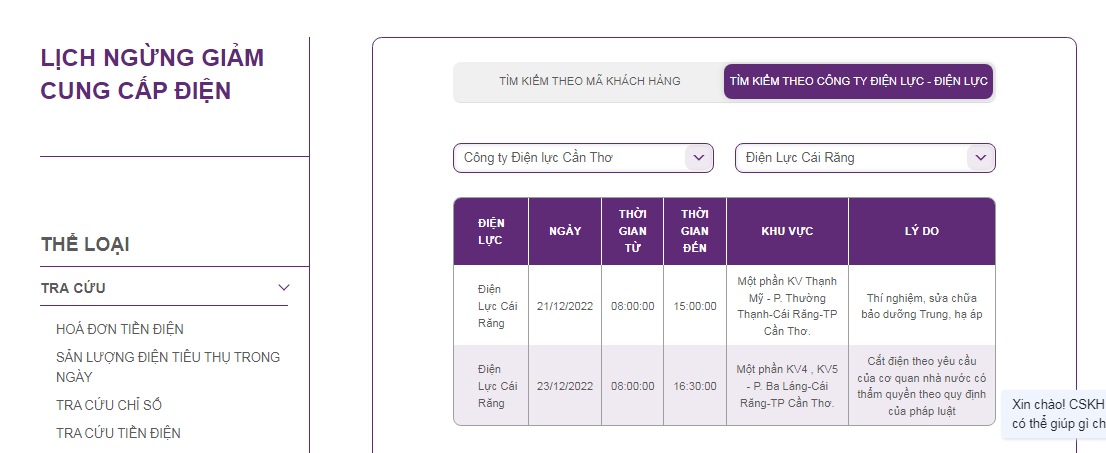Open the CSKH chat greeting popup

(x=1056, y=413)
